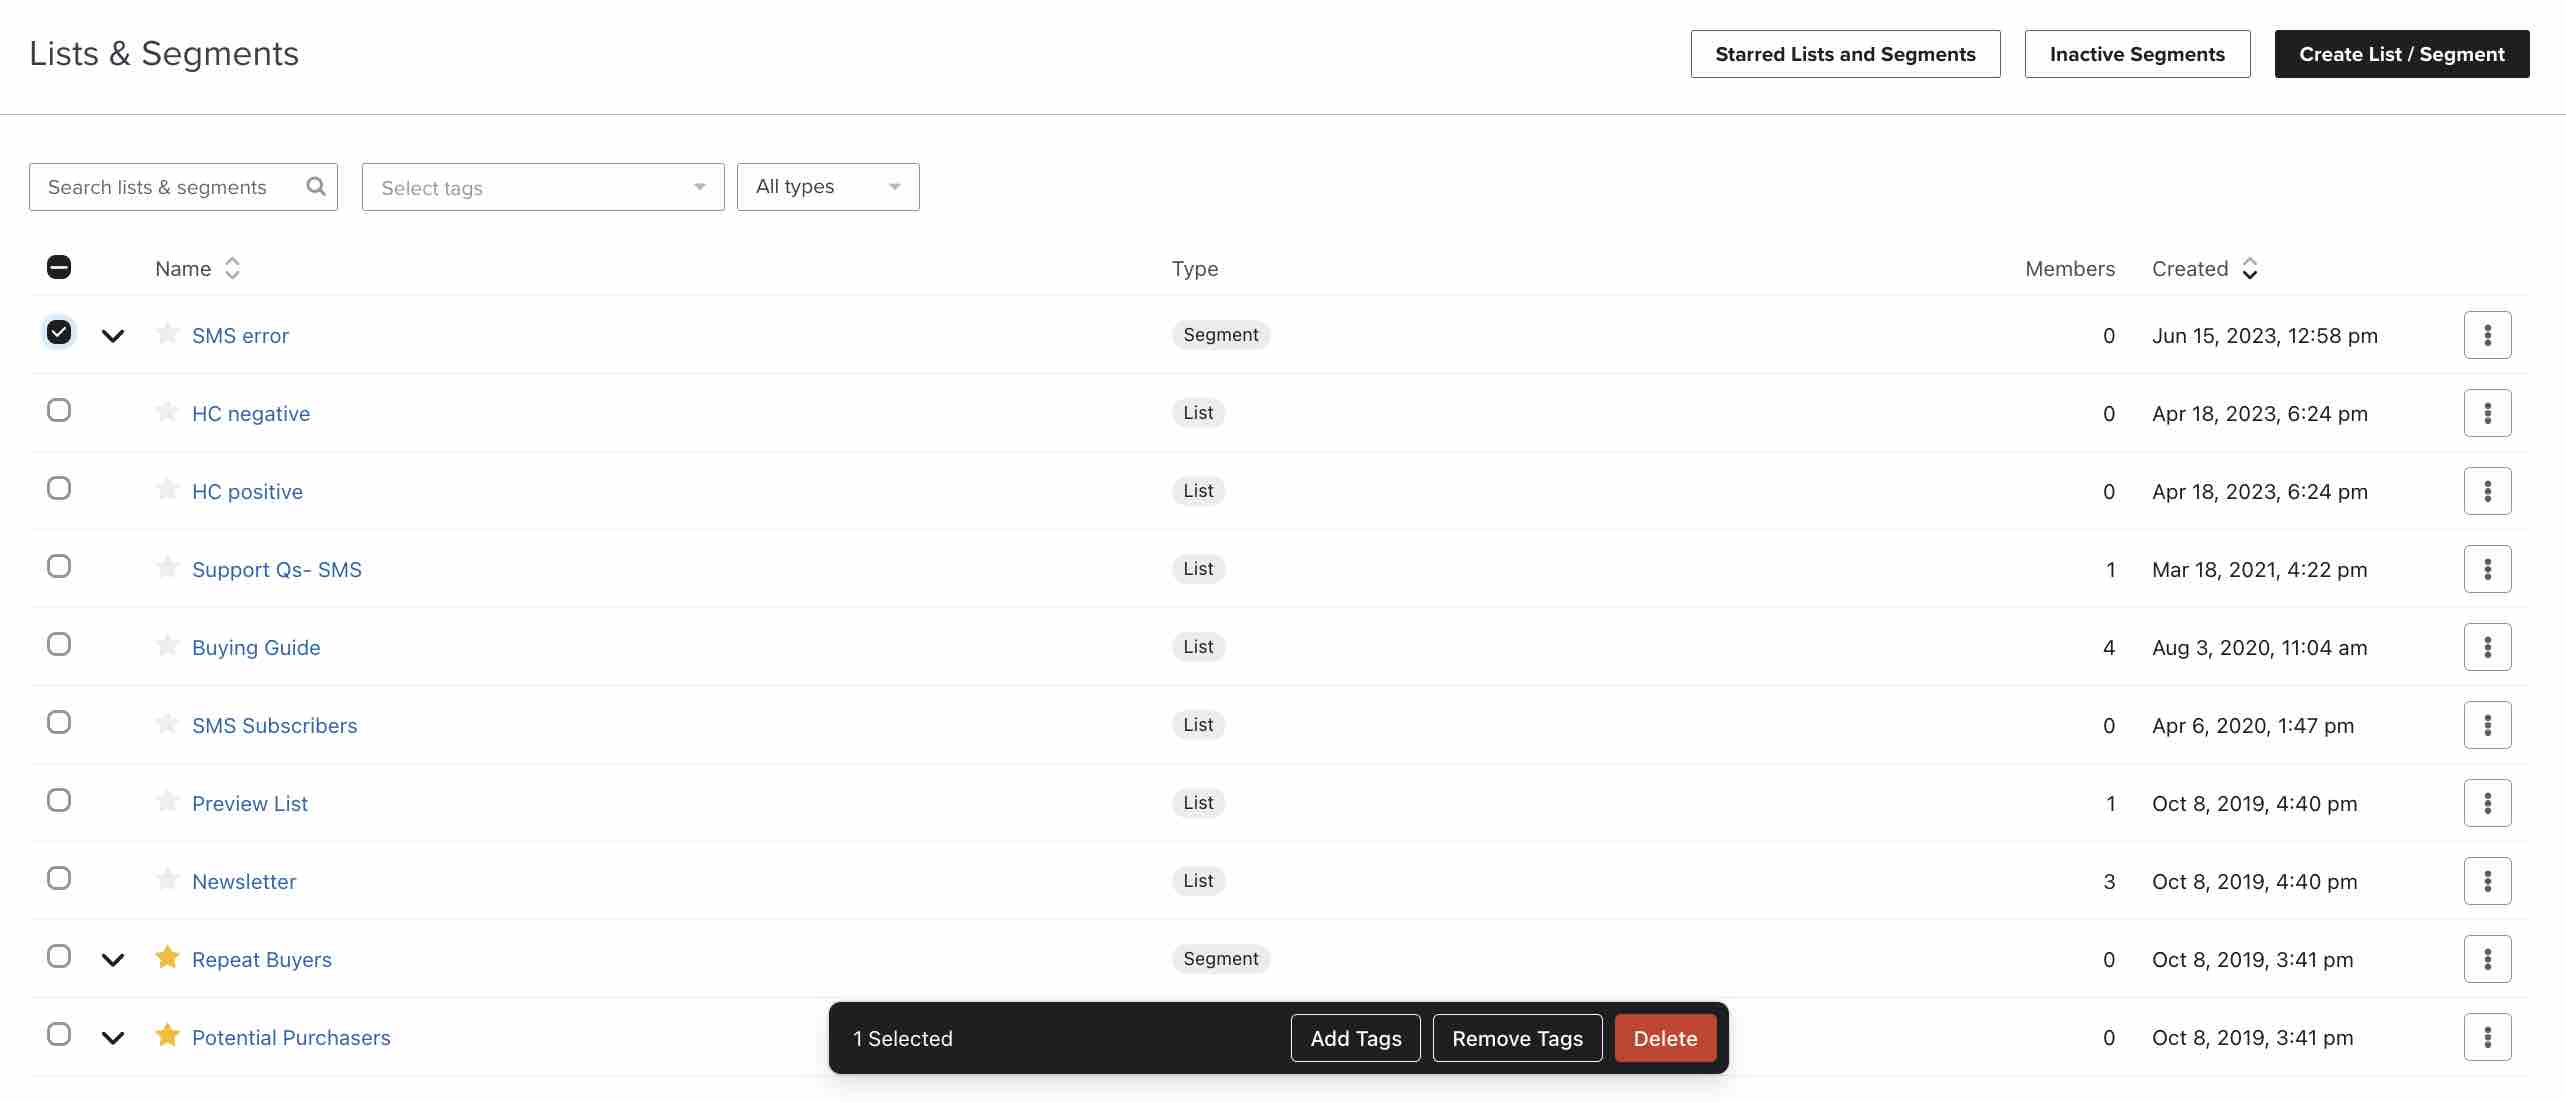The height and width of the screenshot is (1102, 2566).
Task: Toggle the select-all checkbox at top of list
Action: (57, 267)
